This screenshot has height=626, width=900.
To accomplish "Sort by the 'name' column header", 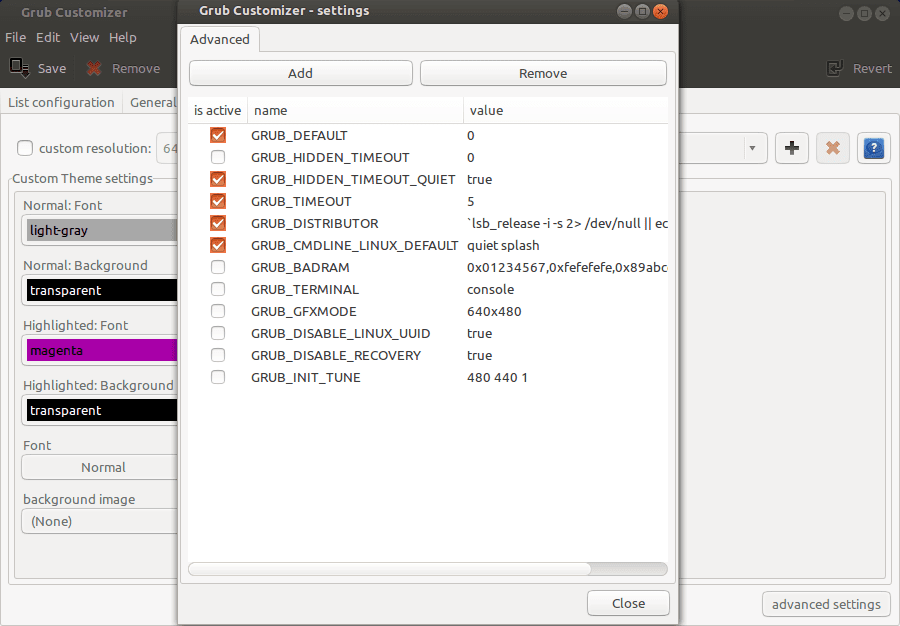I will (x=355, y=110).
